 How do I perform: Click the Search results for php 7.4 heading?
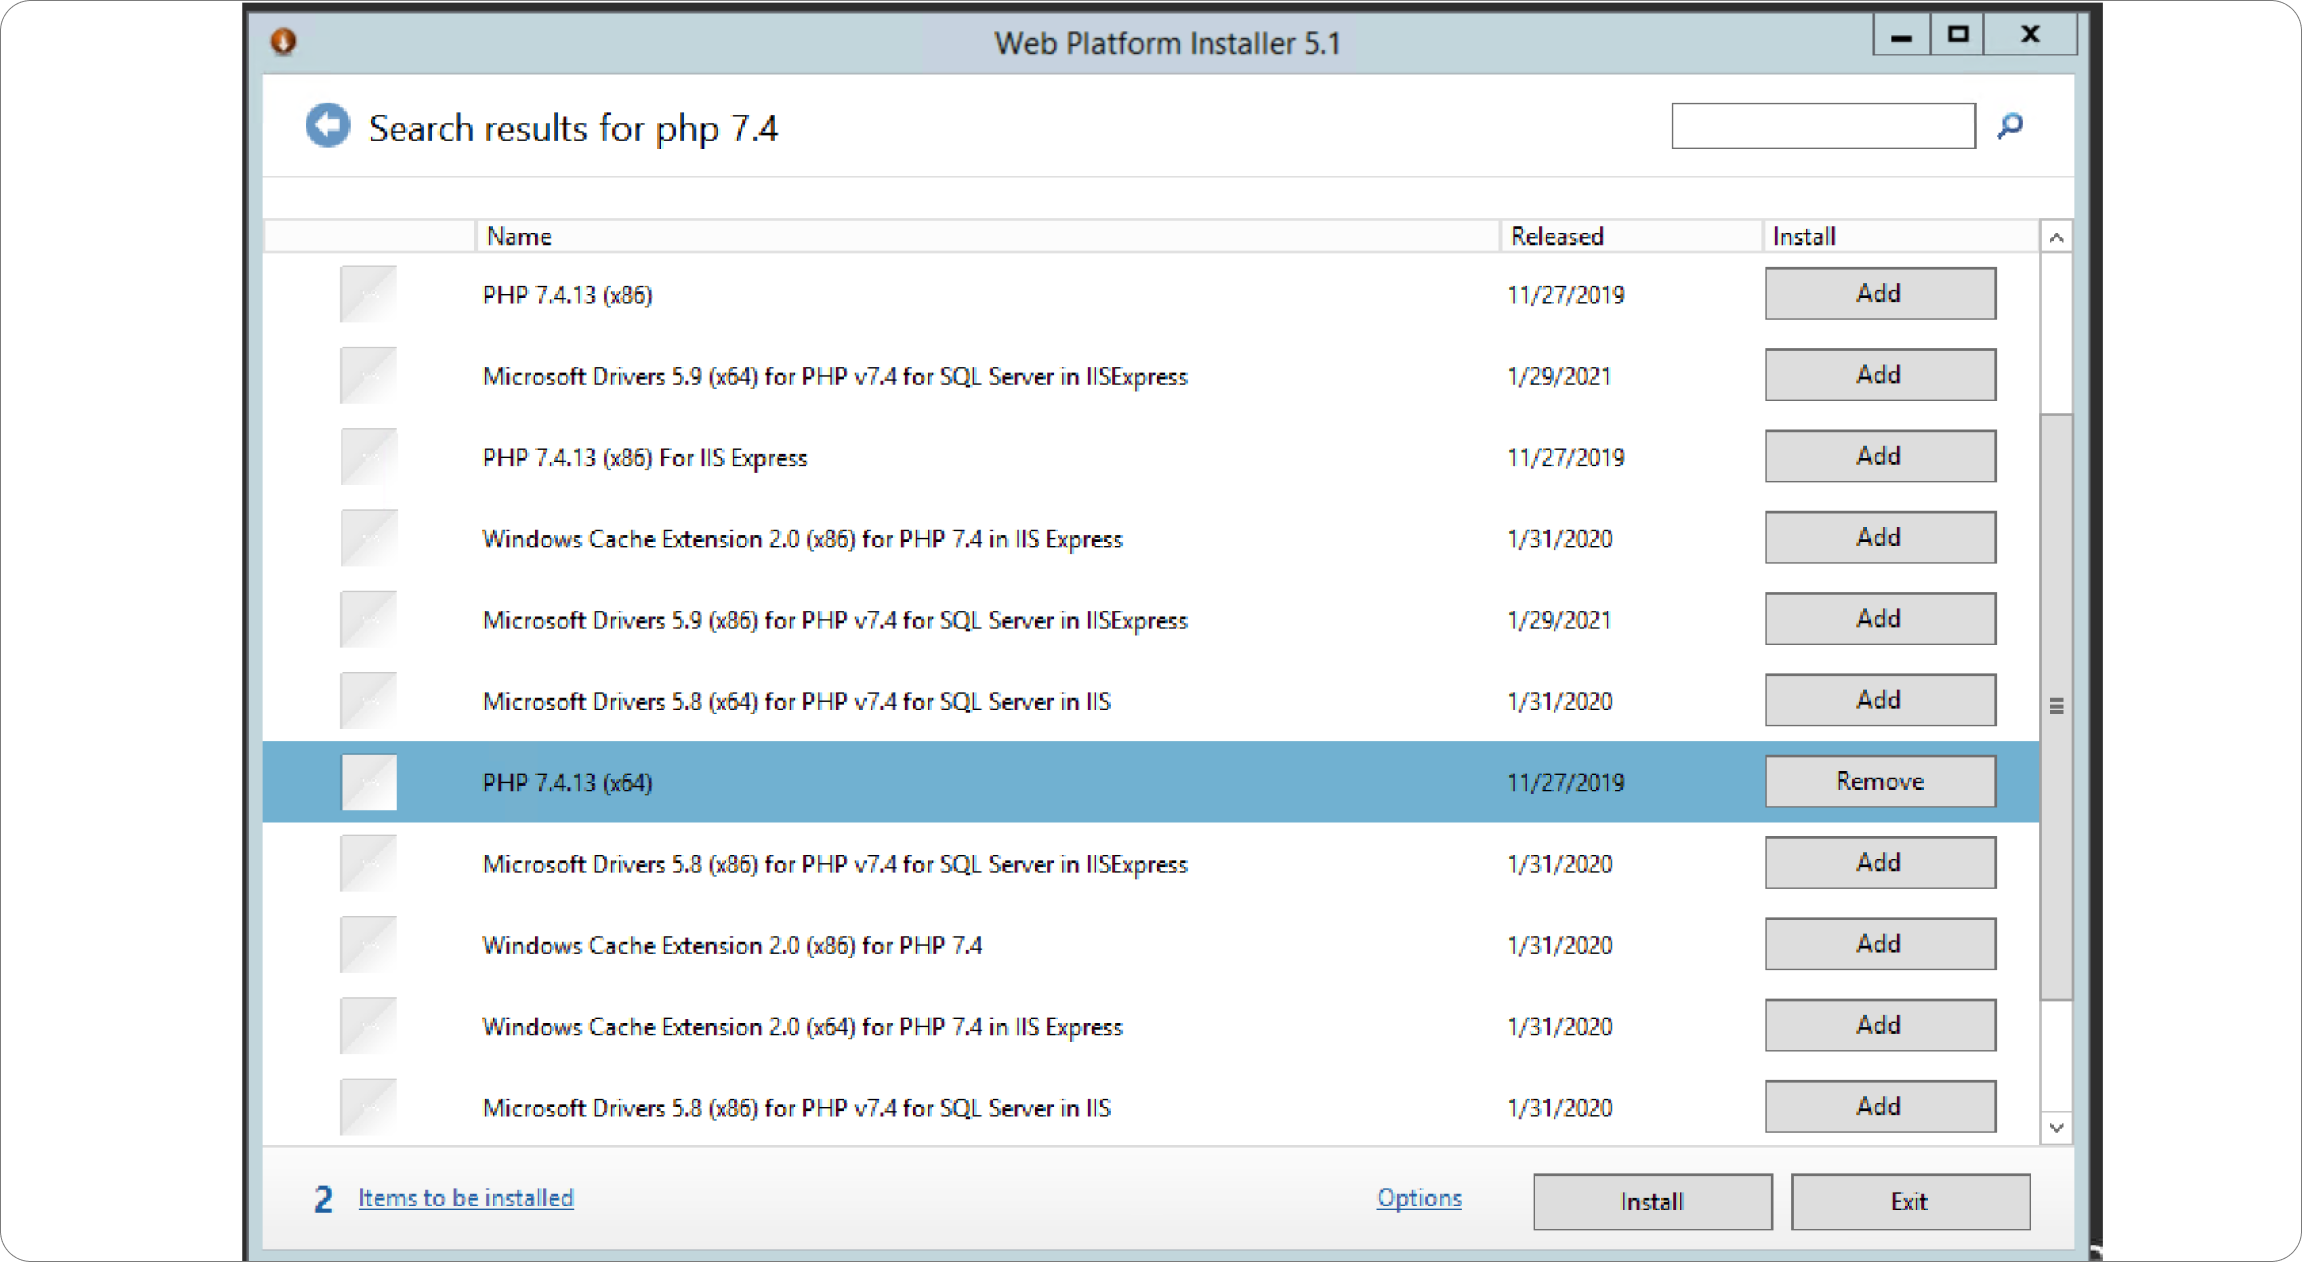(x=573, y=128)
